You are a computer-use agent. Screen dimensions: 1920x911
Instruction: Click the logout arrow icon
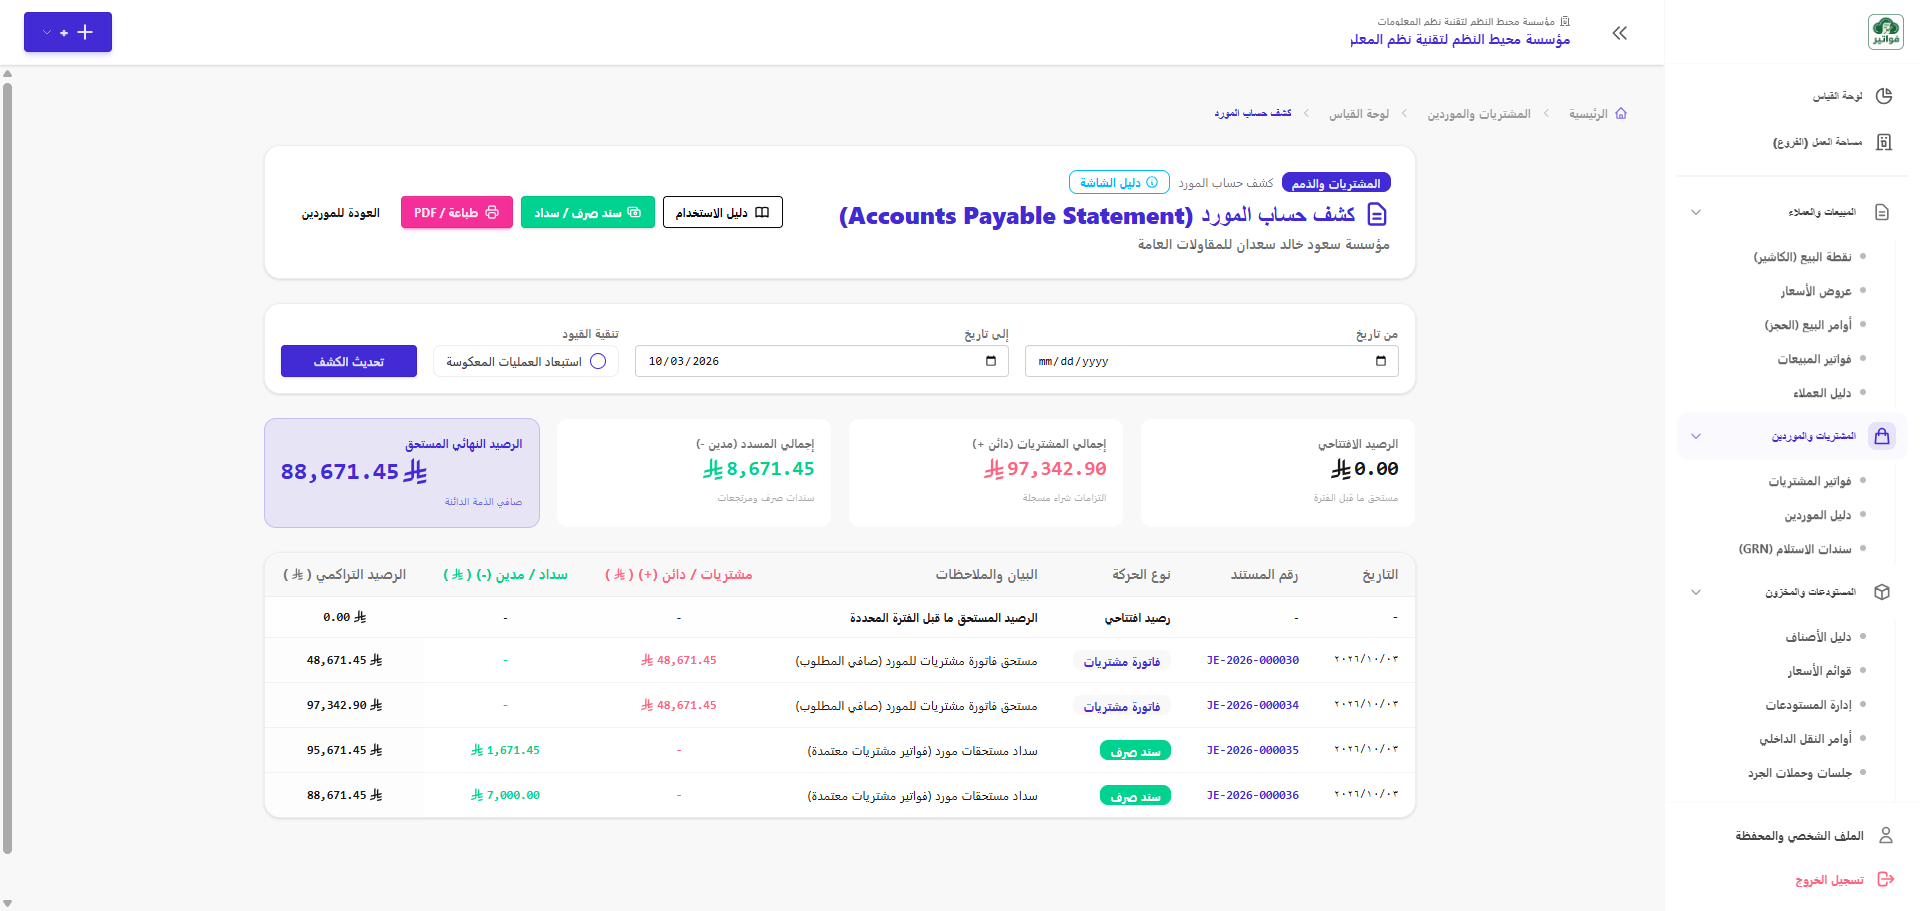(1886, 879)
